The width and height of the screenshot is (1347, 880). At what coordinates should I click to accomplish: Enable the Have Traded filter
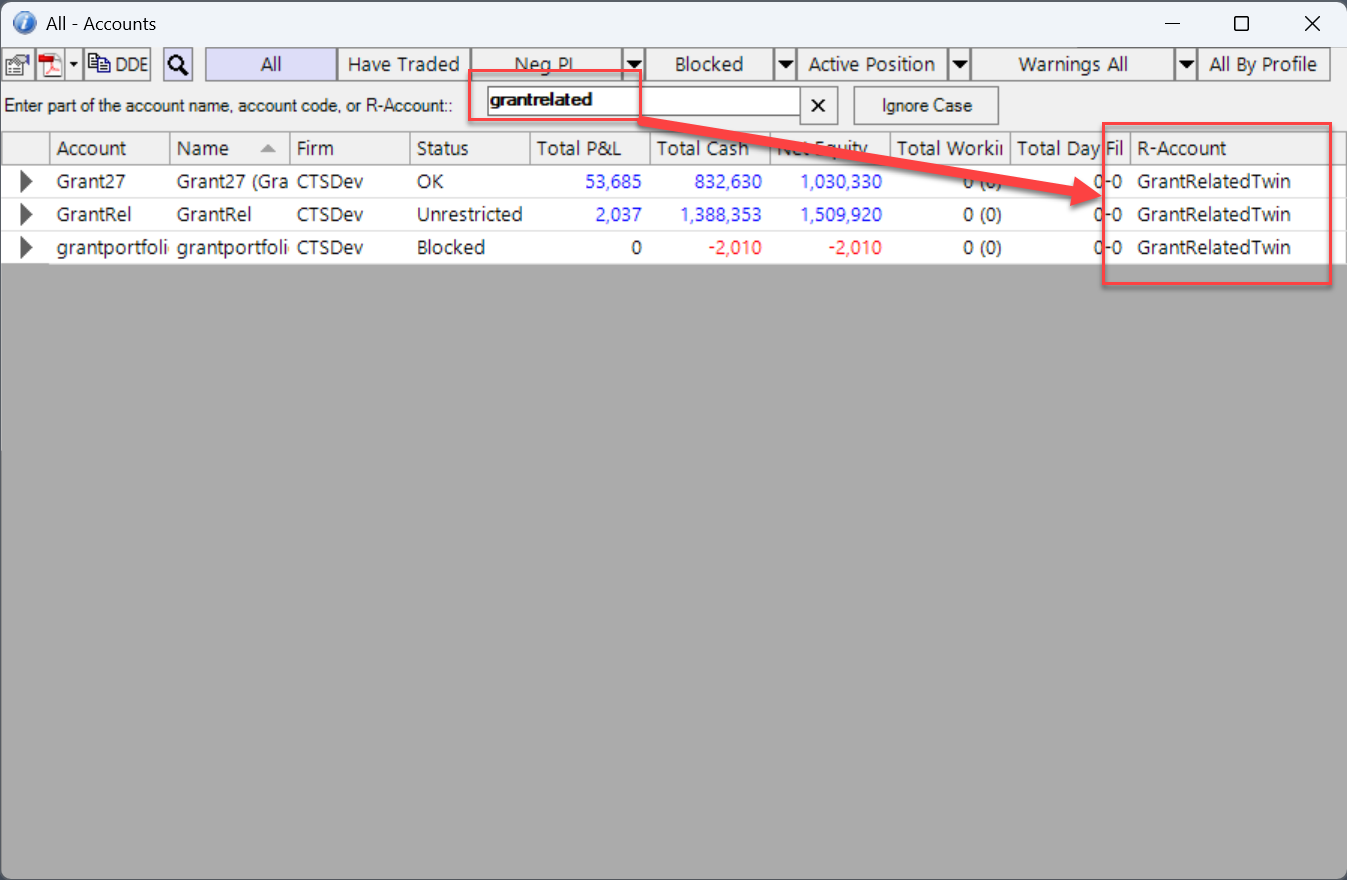(403, 65)
